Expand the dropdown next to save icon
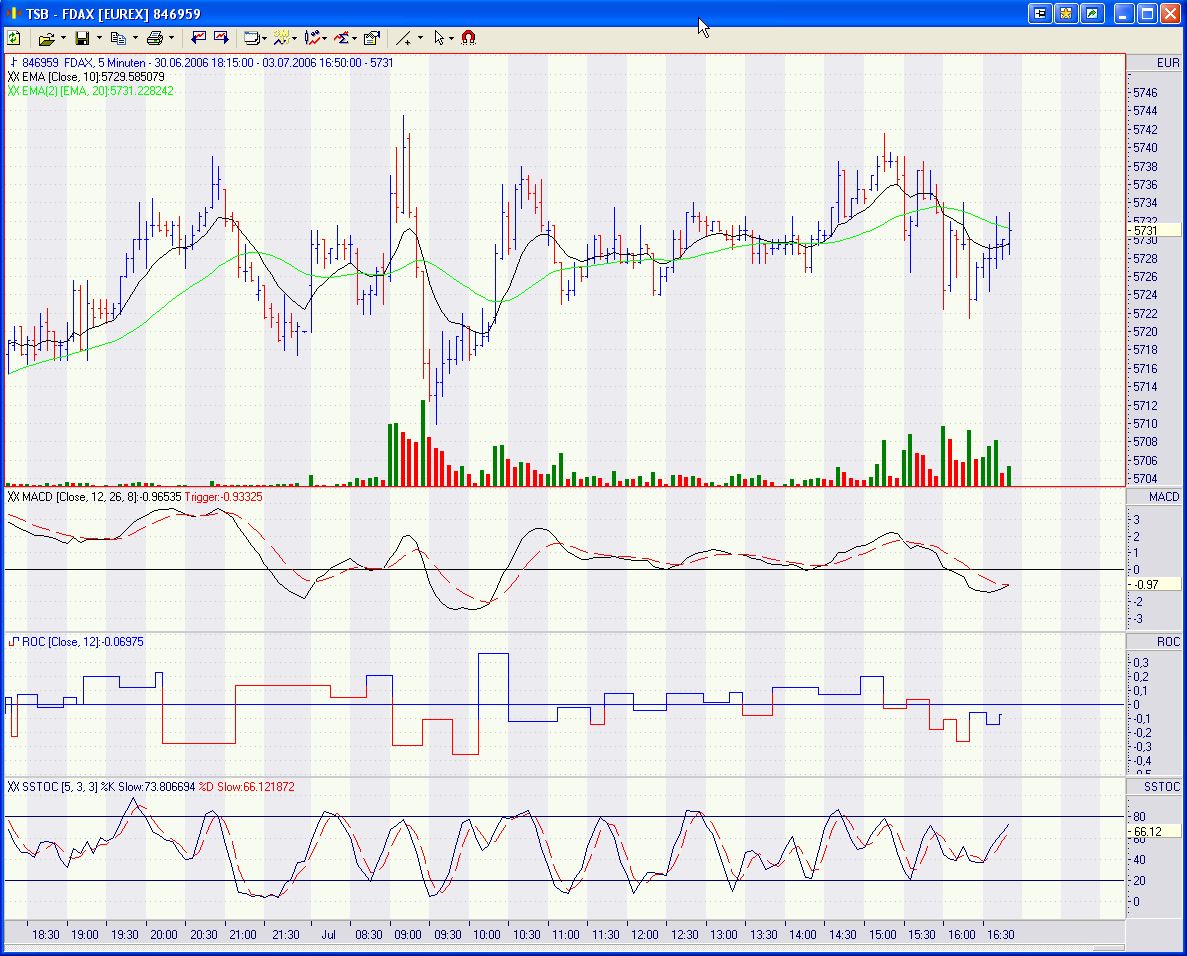 click(98, 38)
